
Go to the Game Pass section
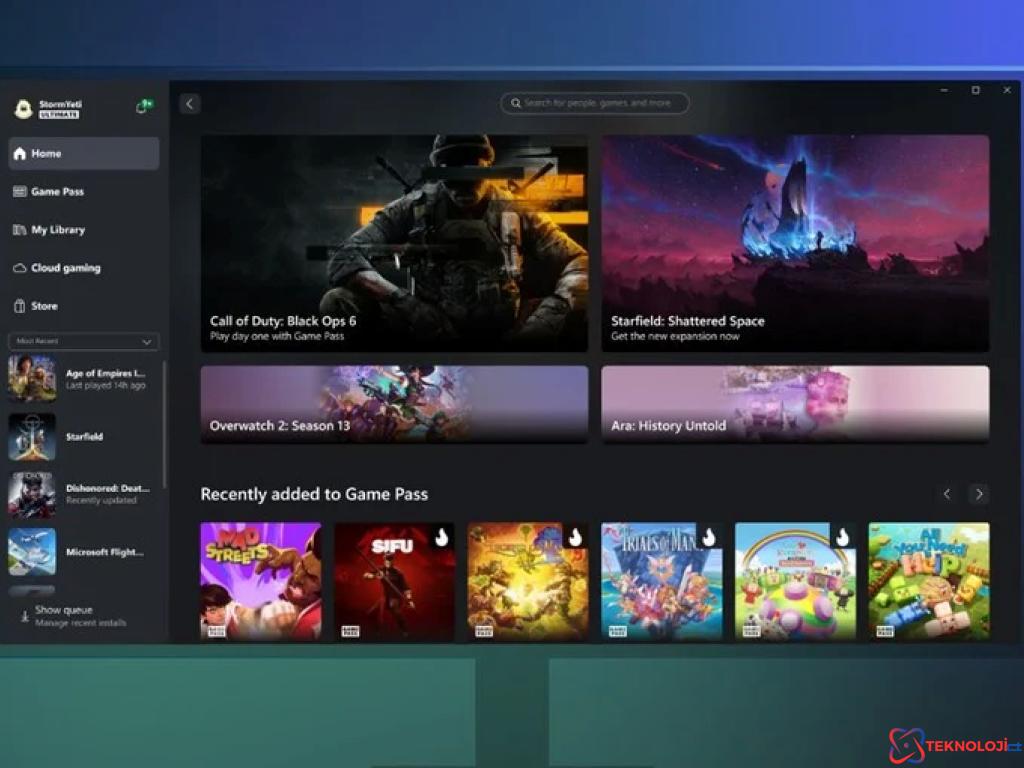(58, 192)
